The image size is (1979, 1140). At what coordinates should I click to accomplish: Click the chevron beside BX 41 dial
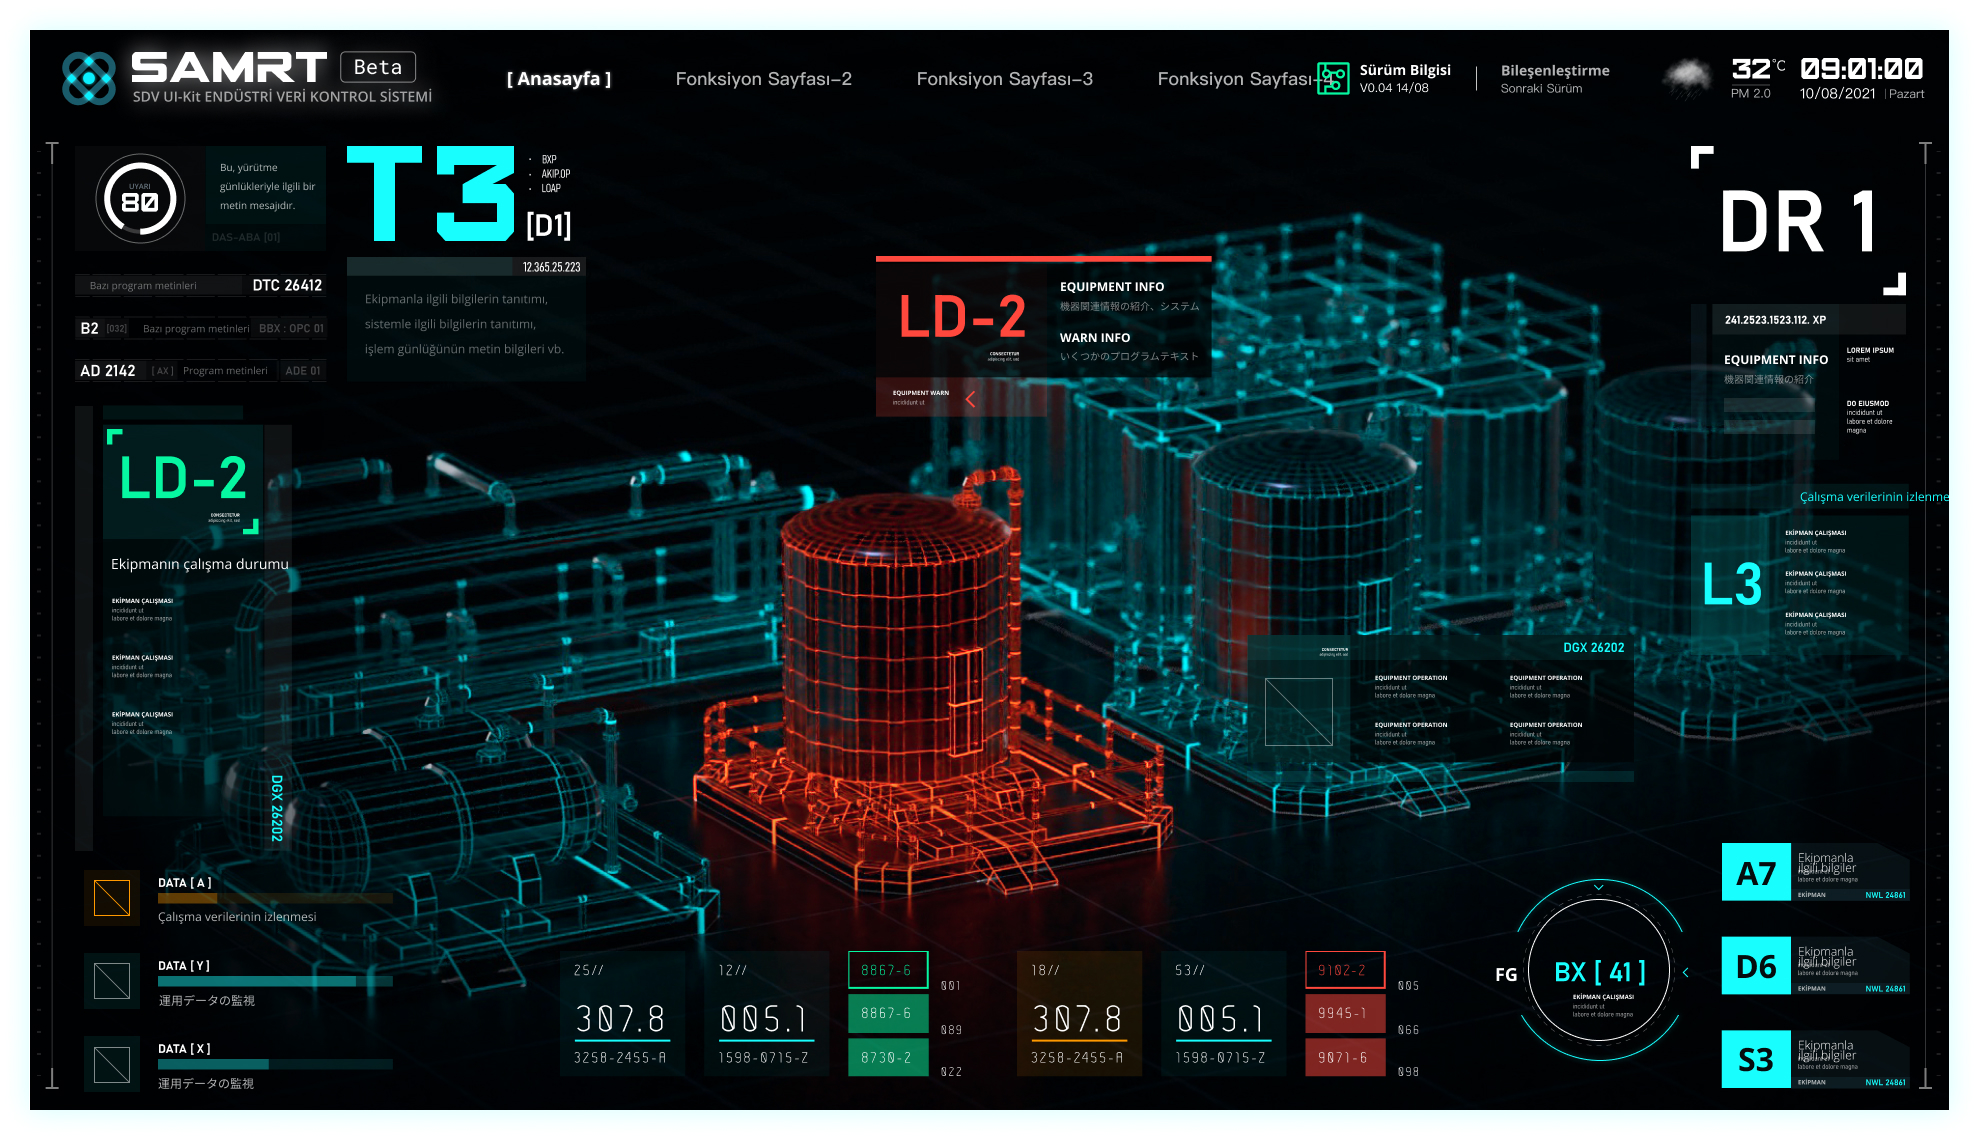point(1686,972)
